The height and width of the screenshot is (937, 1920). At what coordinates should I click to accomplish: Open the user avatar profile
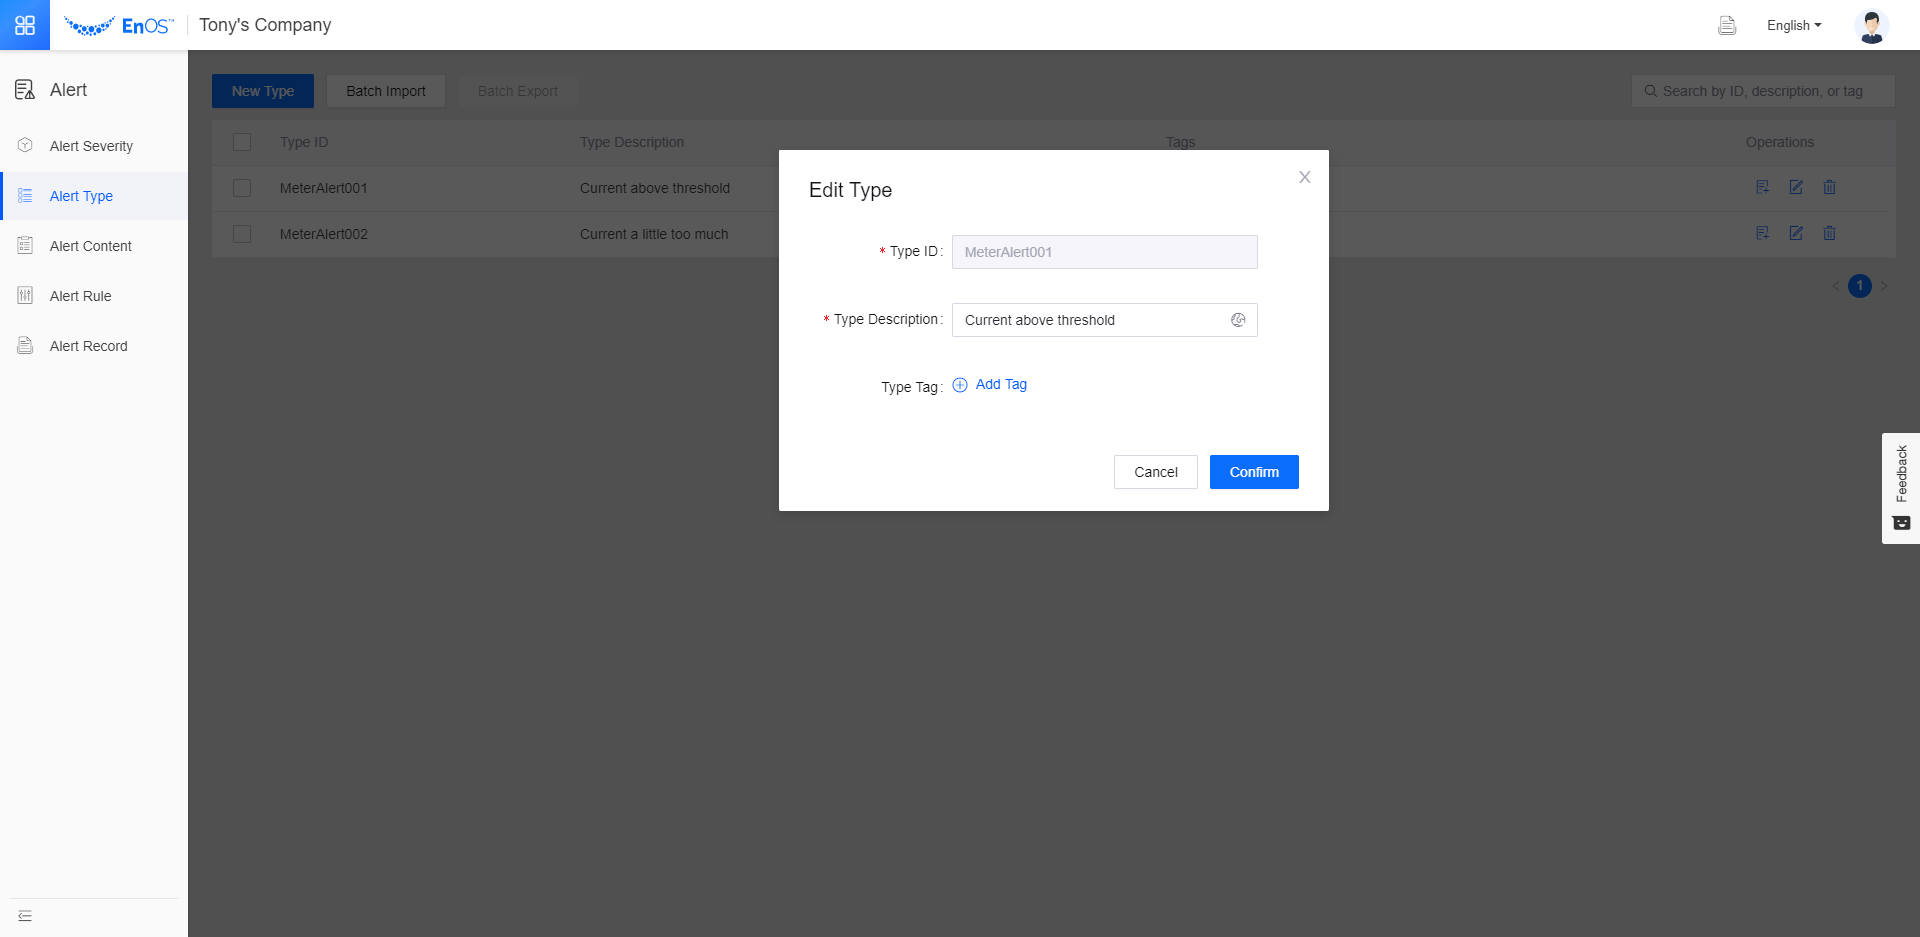click(x=1871, y=26)
